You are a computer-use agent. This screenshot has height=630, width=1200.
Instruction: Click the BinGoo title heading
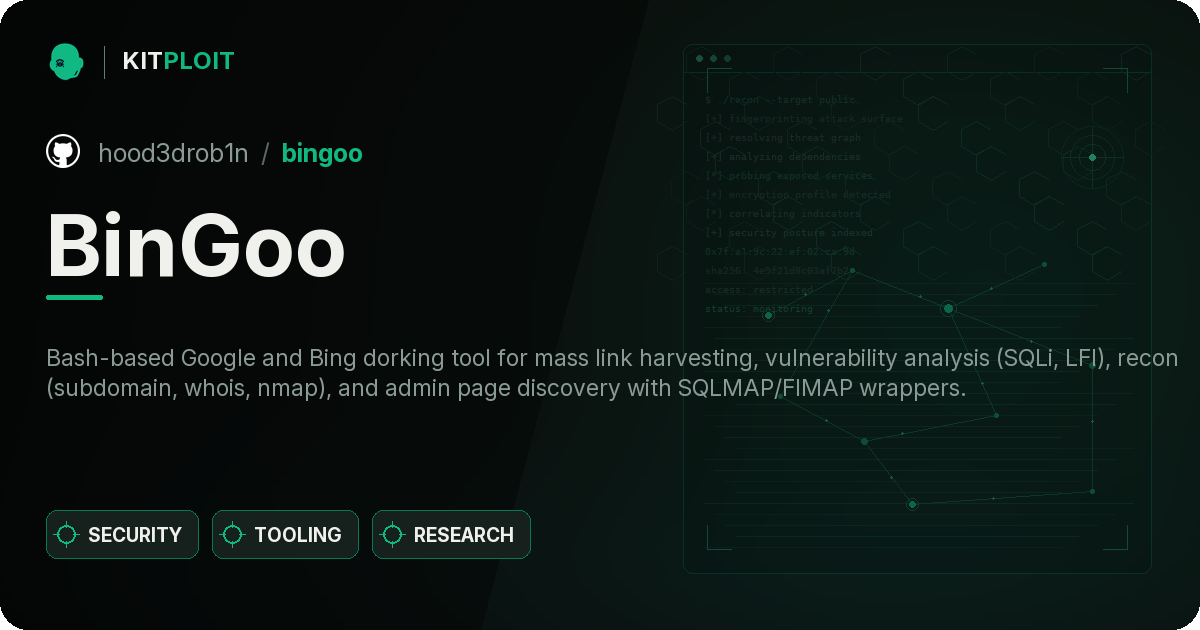pos(196,246)
